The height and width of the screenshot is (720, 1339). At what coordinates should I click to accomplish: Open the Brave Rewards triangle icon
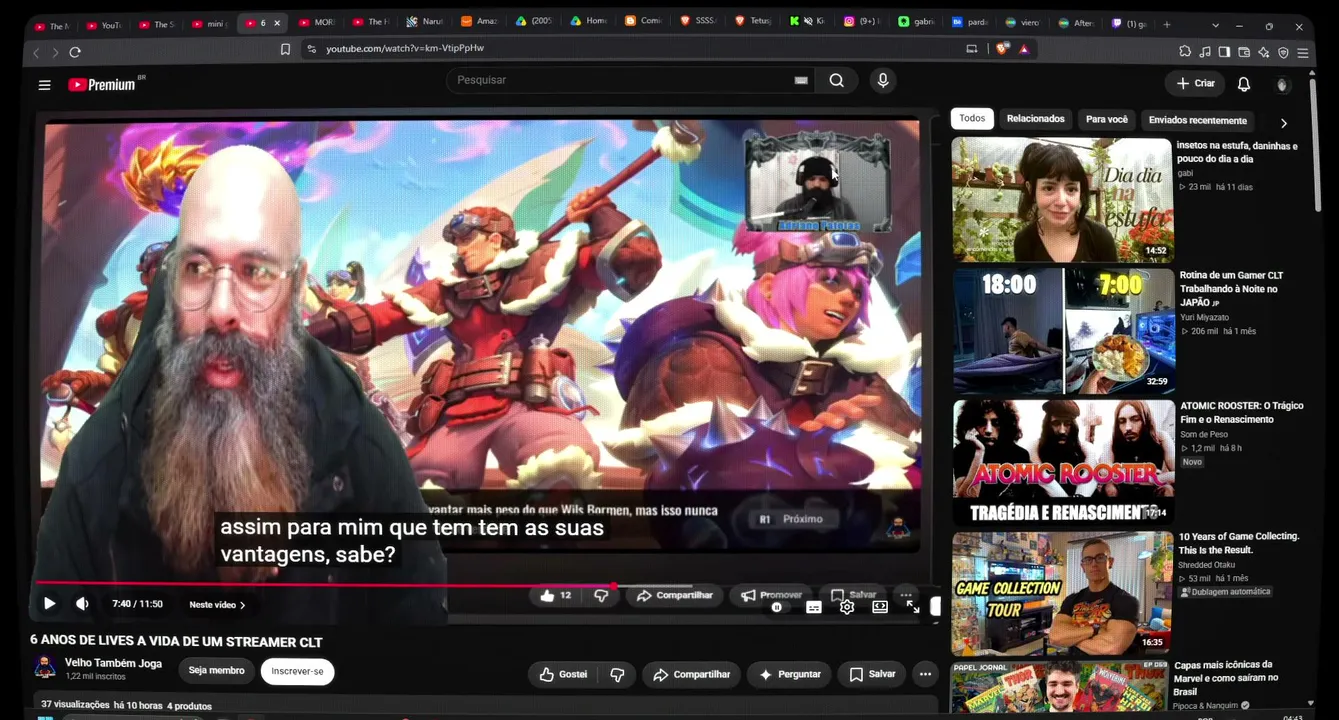[x=1024, y=49]
